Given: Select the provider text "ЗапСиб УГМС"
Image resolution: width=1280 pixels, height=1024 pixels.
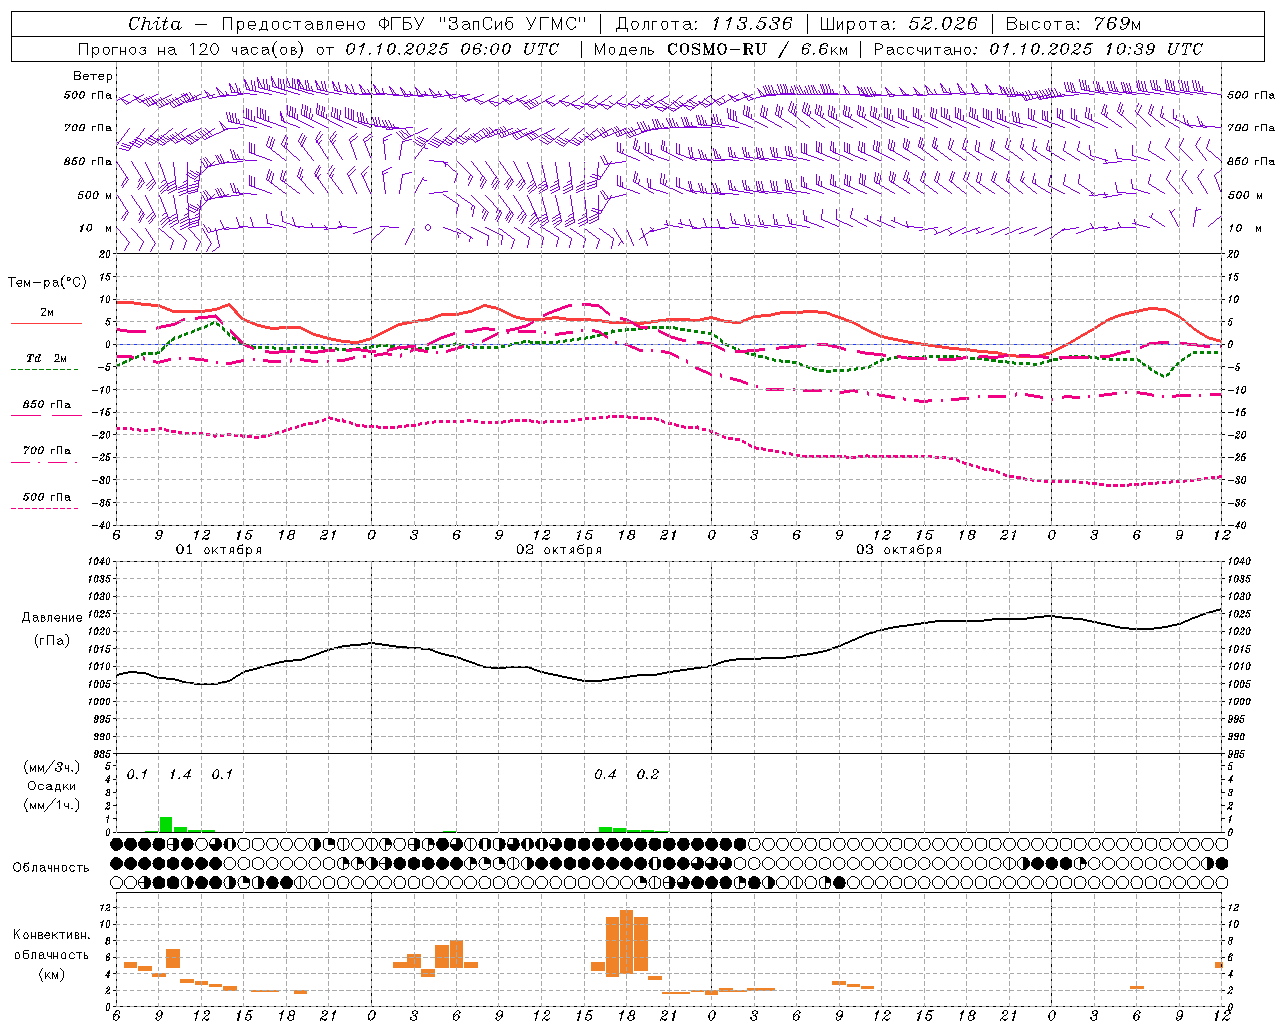Looking at the screenshot, I should 513,24.
